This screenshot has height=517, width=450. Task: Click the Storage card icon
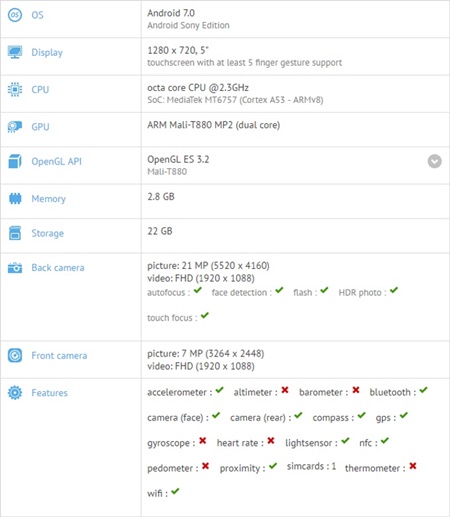[x=15, y=233]
